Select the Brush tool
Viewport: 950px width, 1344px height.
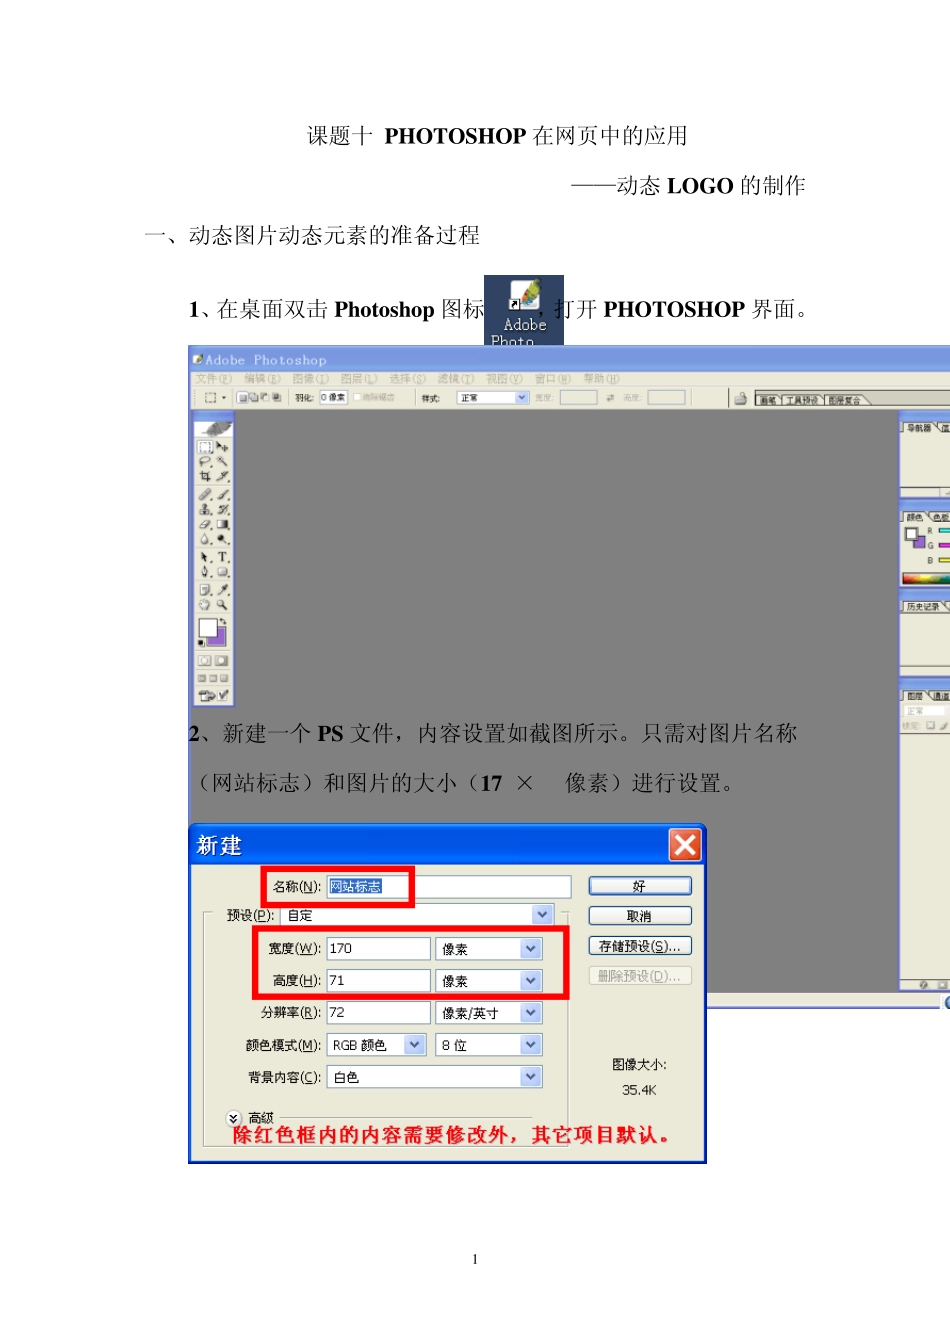[x=223, y=495]
